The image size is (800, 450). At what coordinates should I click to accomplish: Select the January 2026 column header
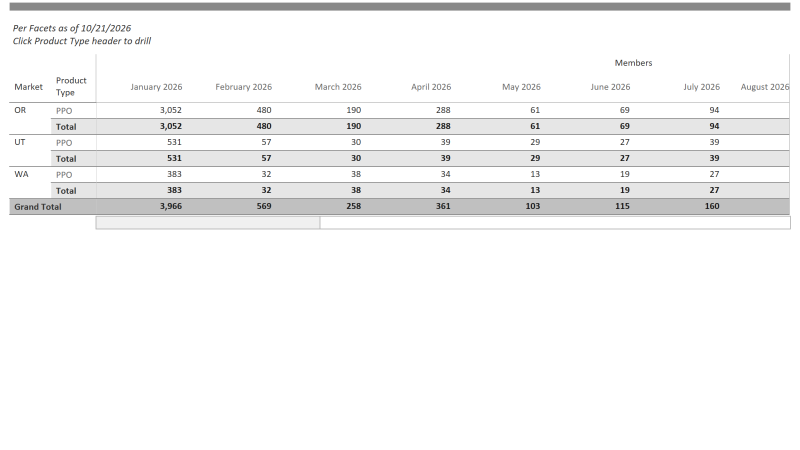(x=156, y=87)
